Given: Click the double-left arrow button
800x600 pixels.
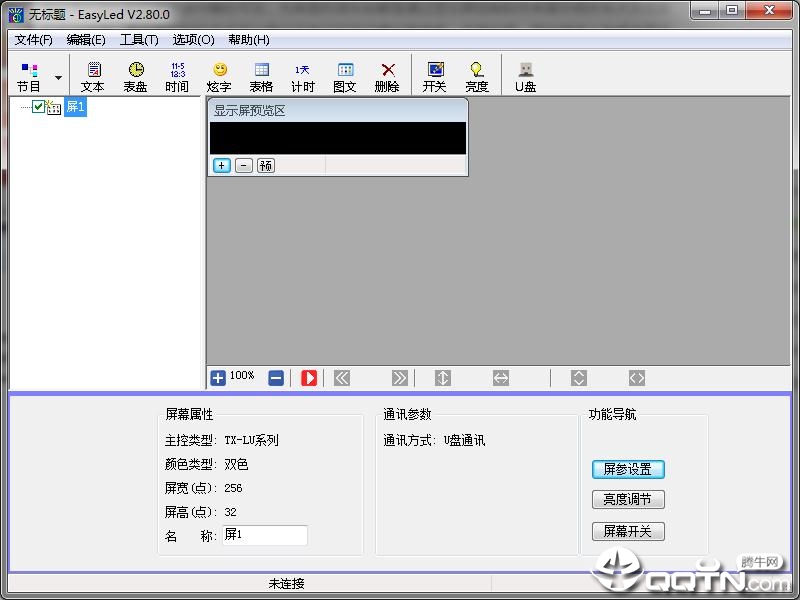Looking at the screenshot, I should click(x=342, y=378).
